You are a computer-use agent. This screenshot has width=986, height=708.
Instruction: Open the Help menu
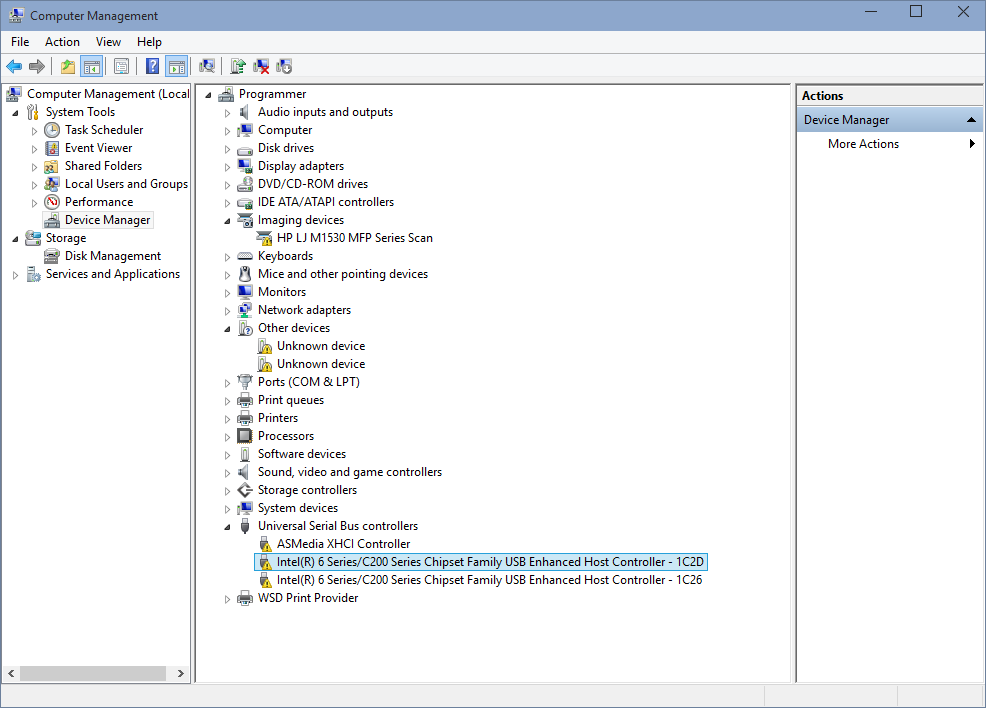(x=149, y=41)
